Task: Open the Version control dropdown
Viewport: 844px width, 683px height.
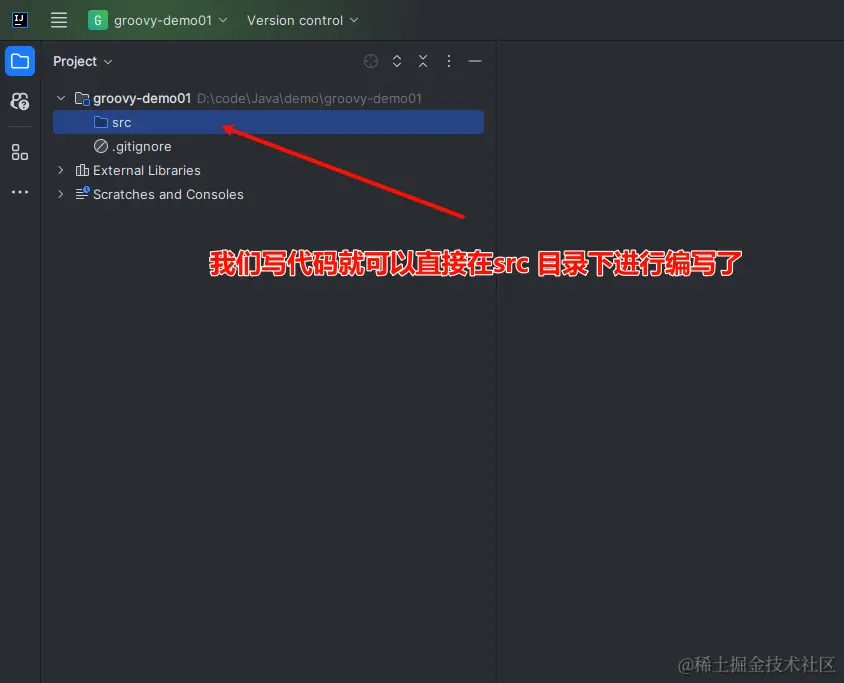Action: coord(302,20)
